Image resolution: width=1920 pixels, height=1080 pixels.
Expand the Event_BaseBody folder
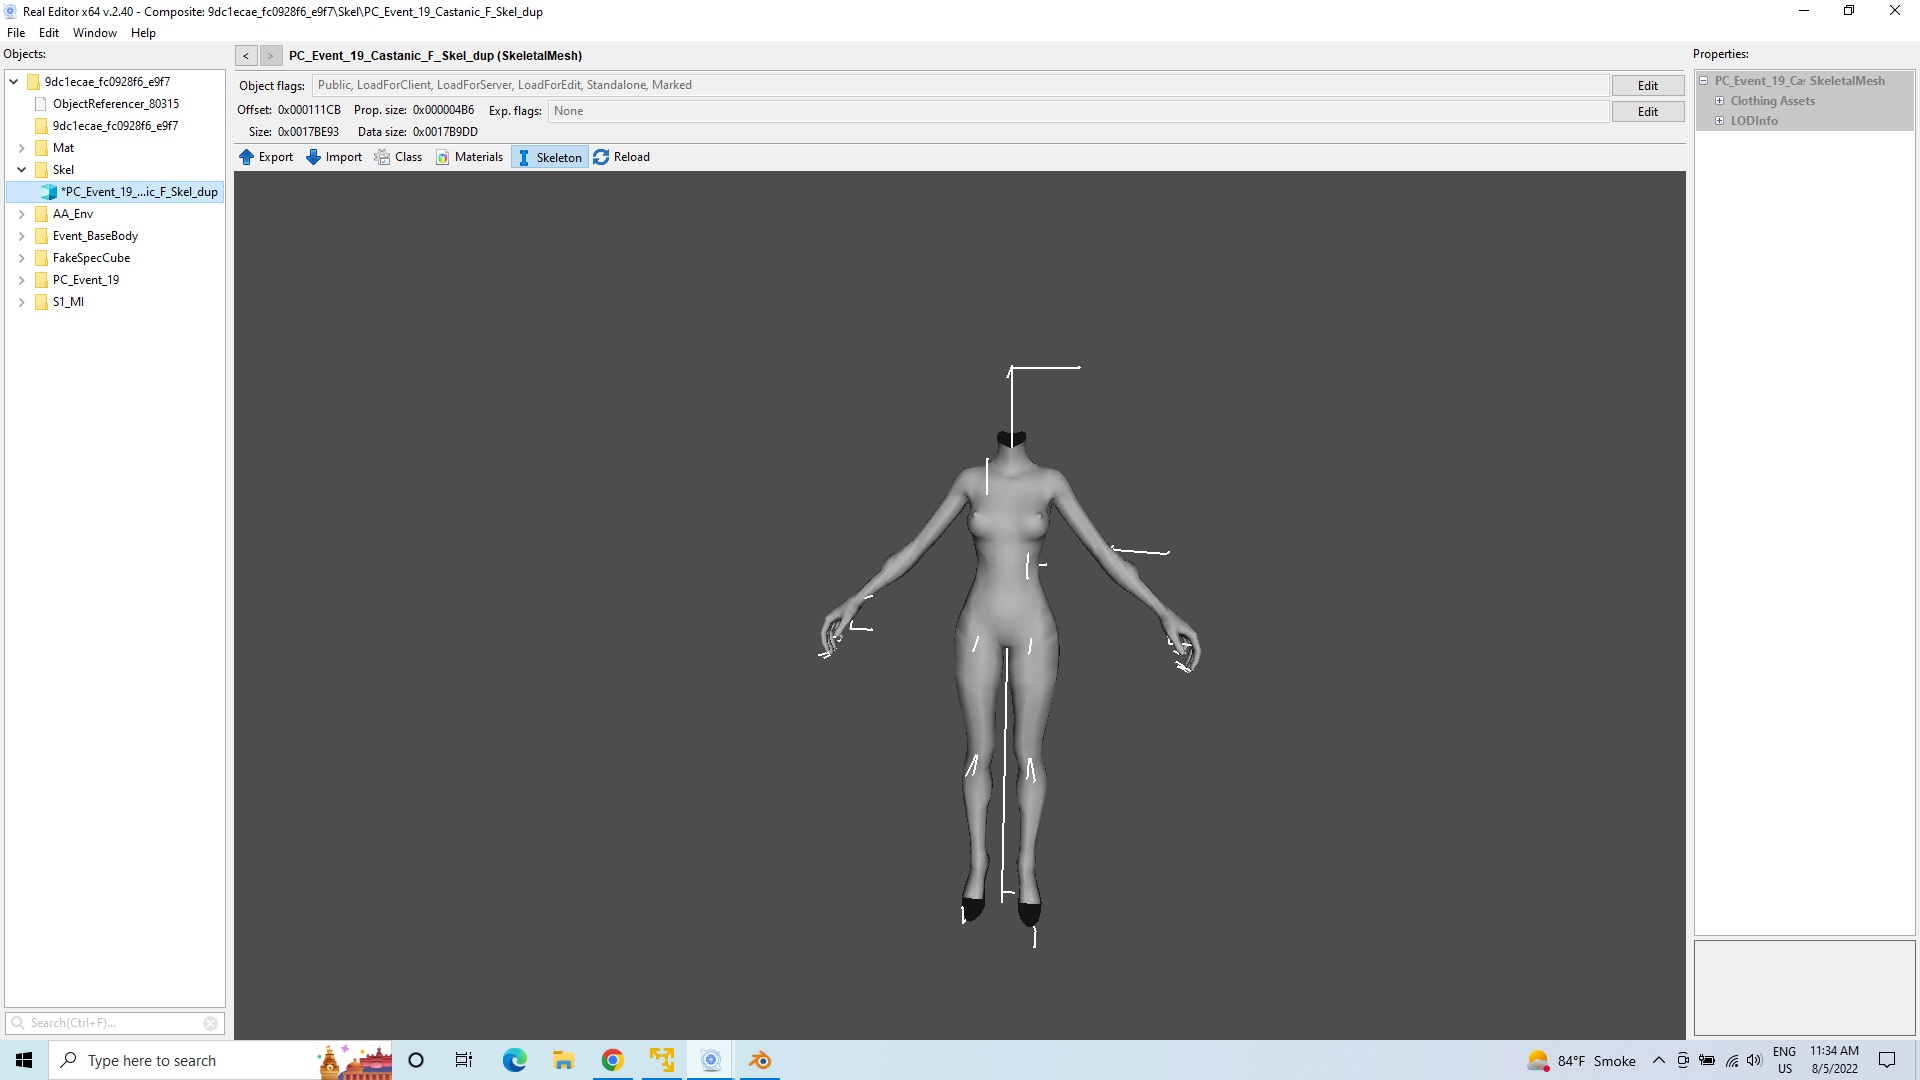[x=21, y=236]
